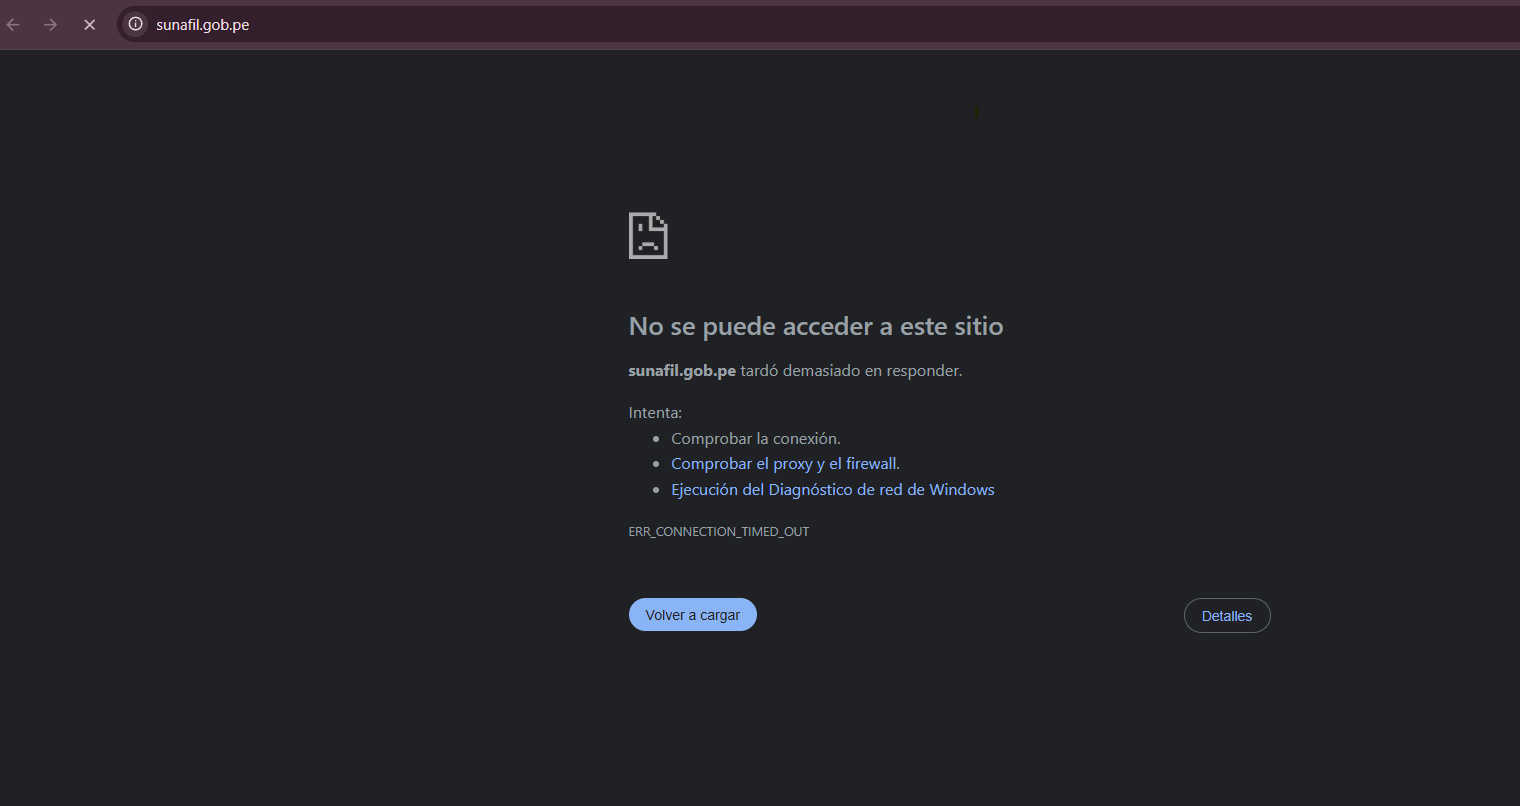Click Volver a cargar to reload
This screenshot has height=806, width=1520.
pyautogui.click(x=692, y=614)
